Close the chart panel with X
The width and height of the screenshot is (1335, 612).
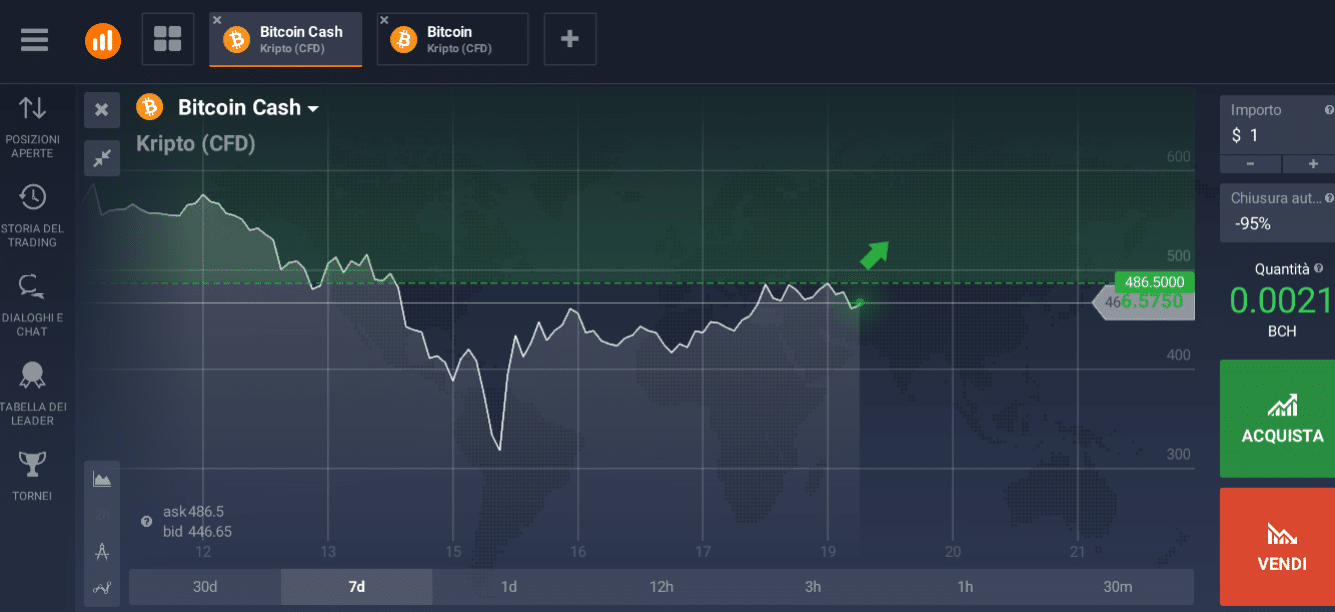102,110
